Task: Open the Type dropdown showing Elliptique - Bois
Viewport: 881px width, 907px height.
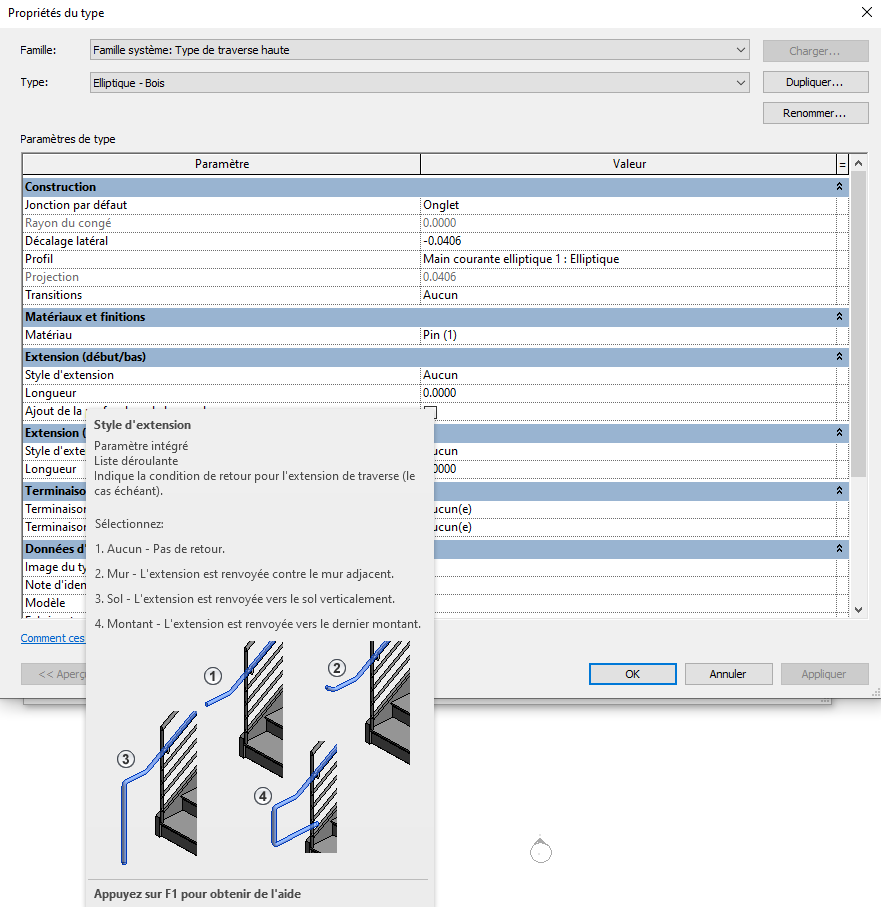Action: point(740,83)
